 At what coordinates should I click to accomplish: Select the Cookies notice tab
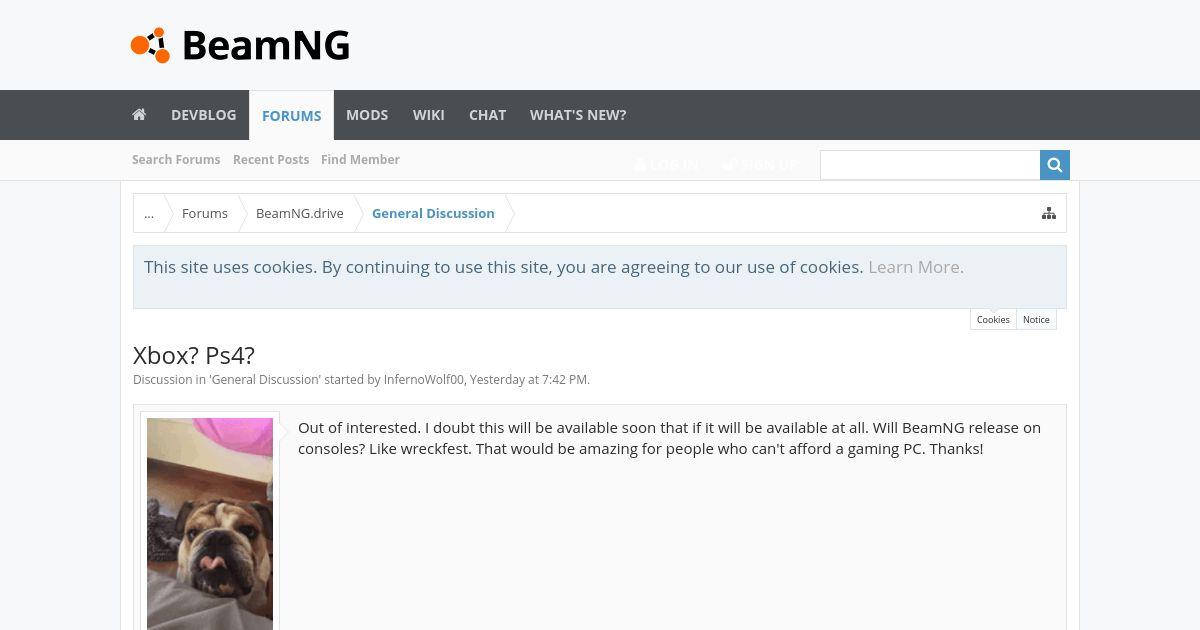993,319
